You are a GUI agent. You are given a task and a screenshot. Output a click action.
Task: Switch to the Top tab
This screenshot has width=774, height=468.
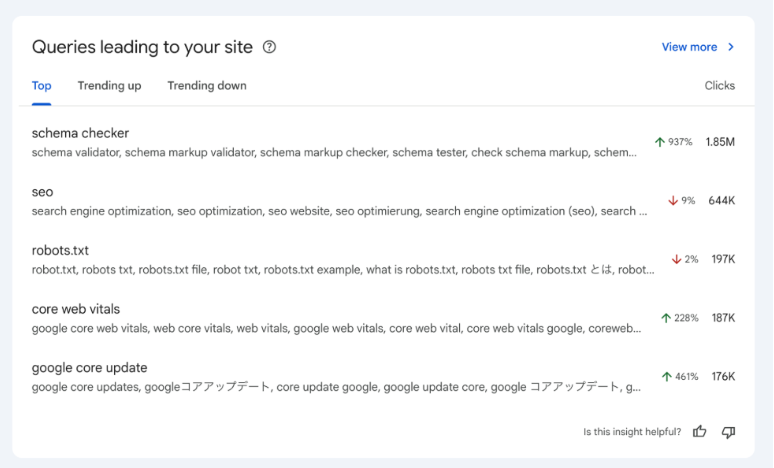pos(42,86)
